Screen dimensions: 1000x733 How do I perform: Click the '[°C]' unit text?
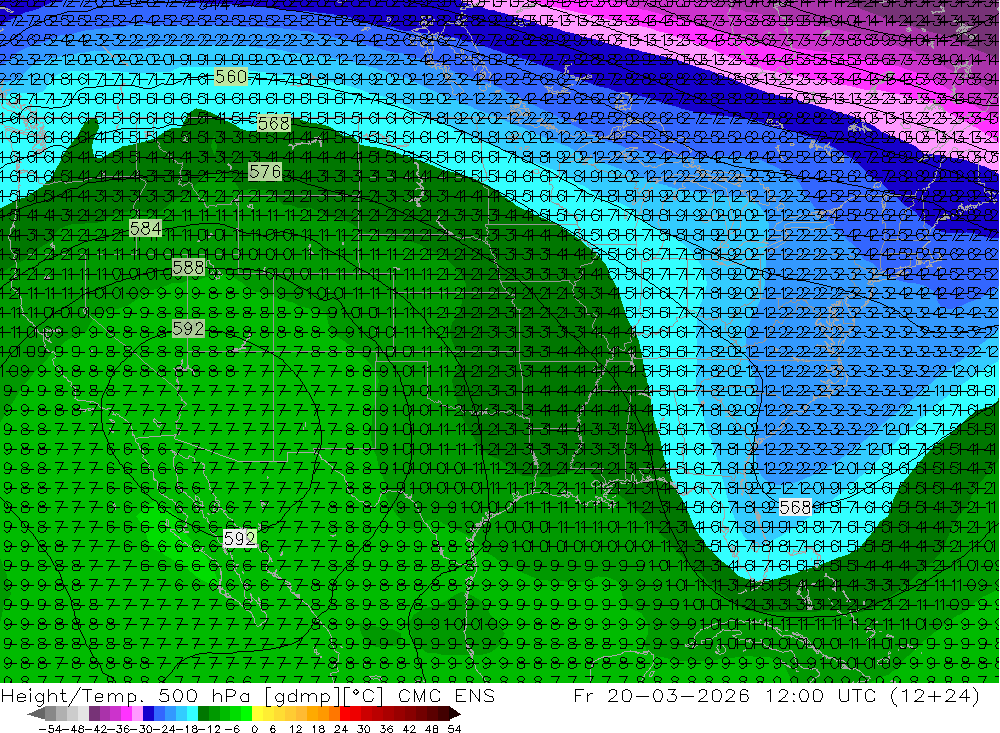(363, 696)
